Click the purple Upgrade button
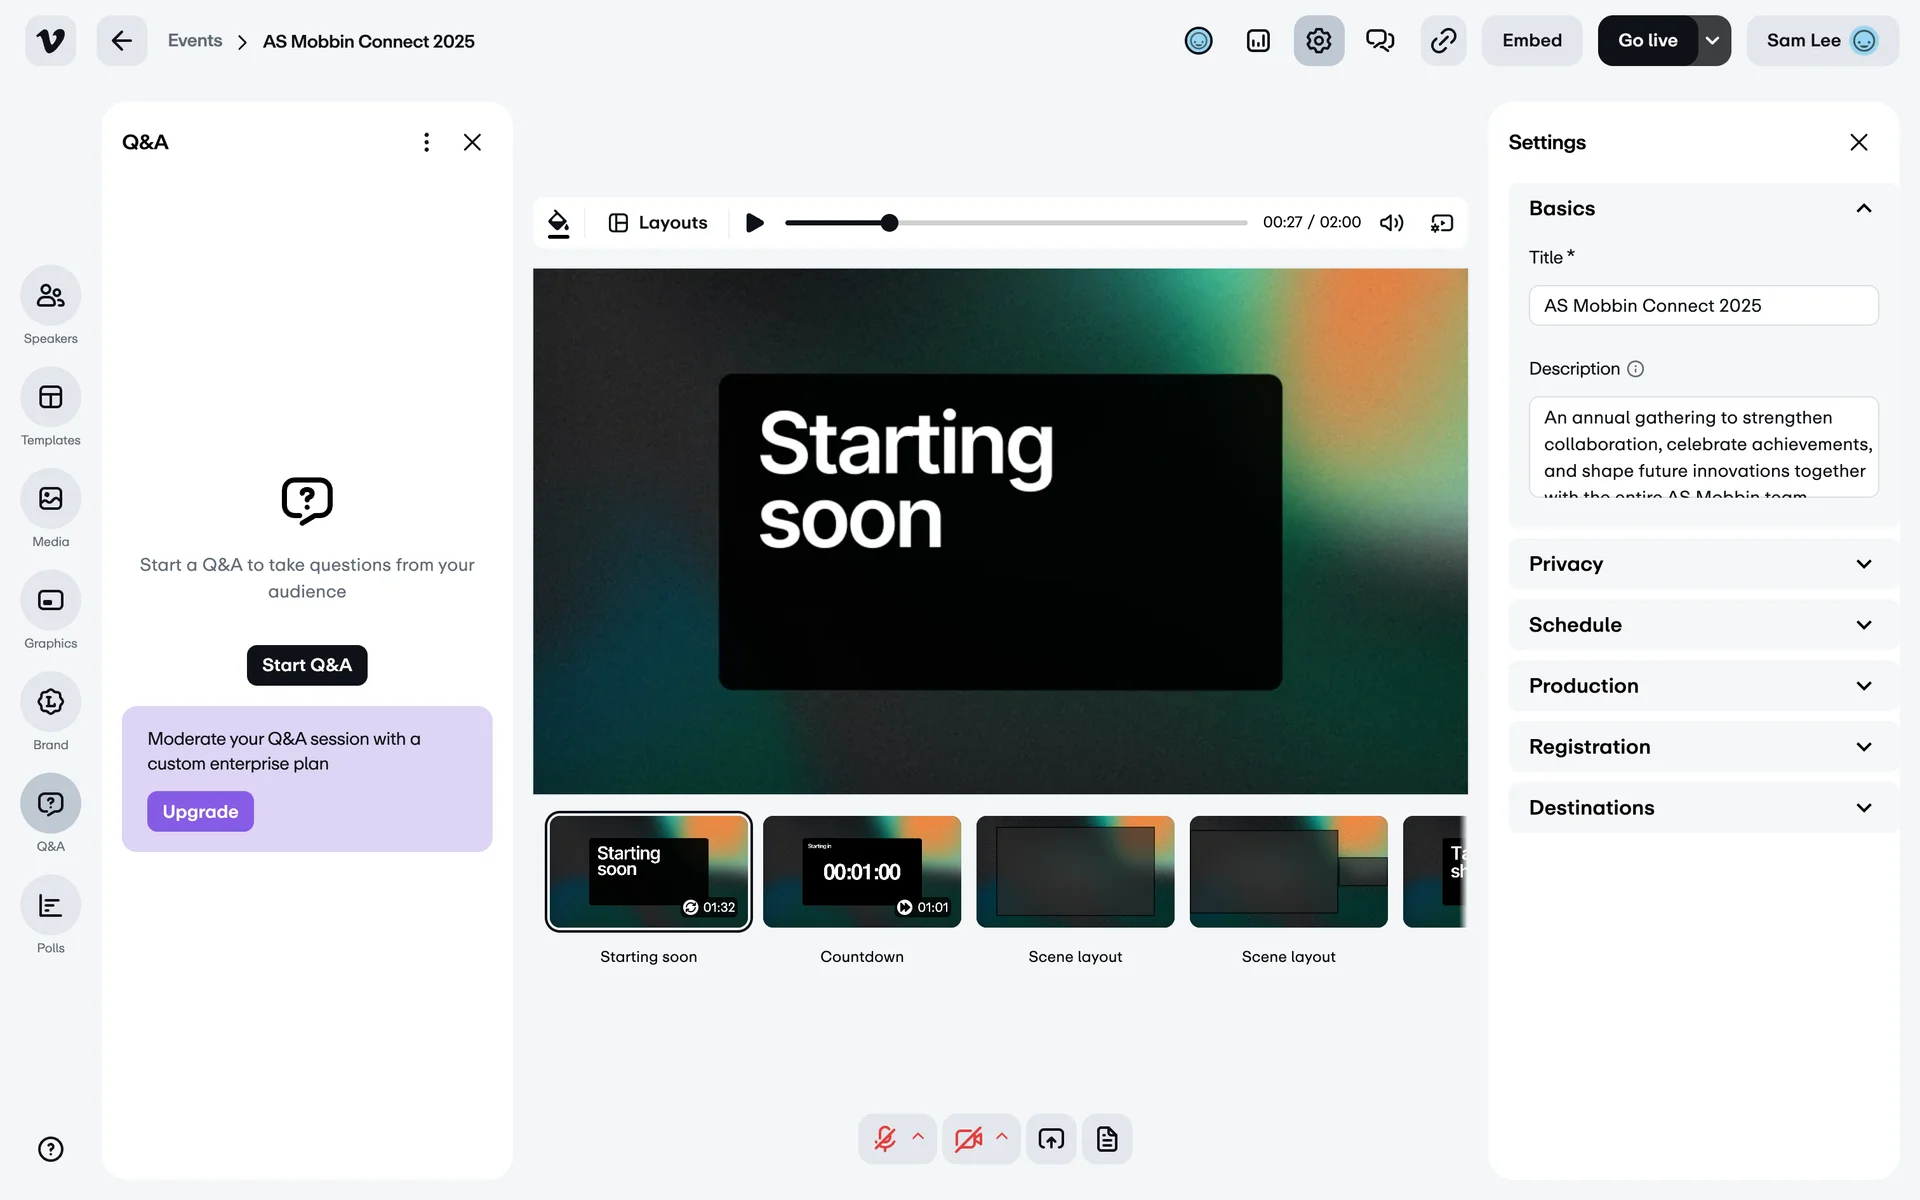The height and width of the screenshot is (1200, 1920). [x=200, y=812]
